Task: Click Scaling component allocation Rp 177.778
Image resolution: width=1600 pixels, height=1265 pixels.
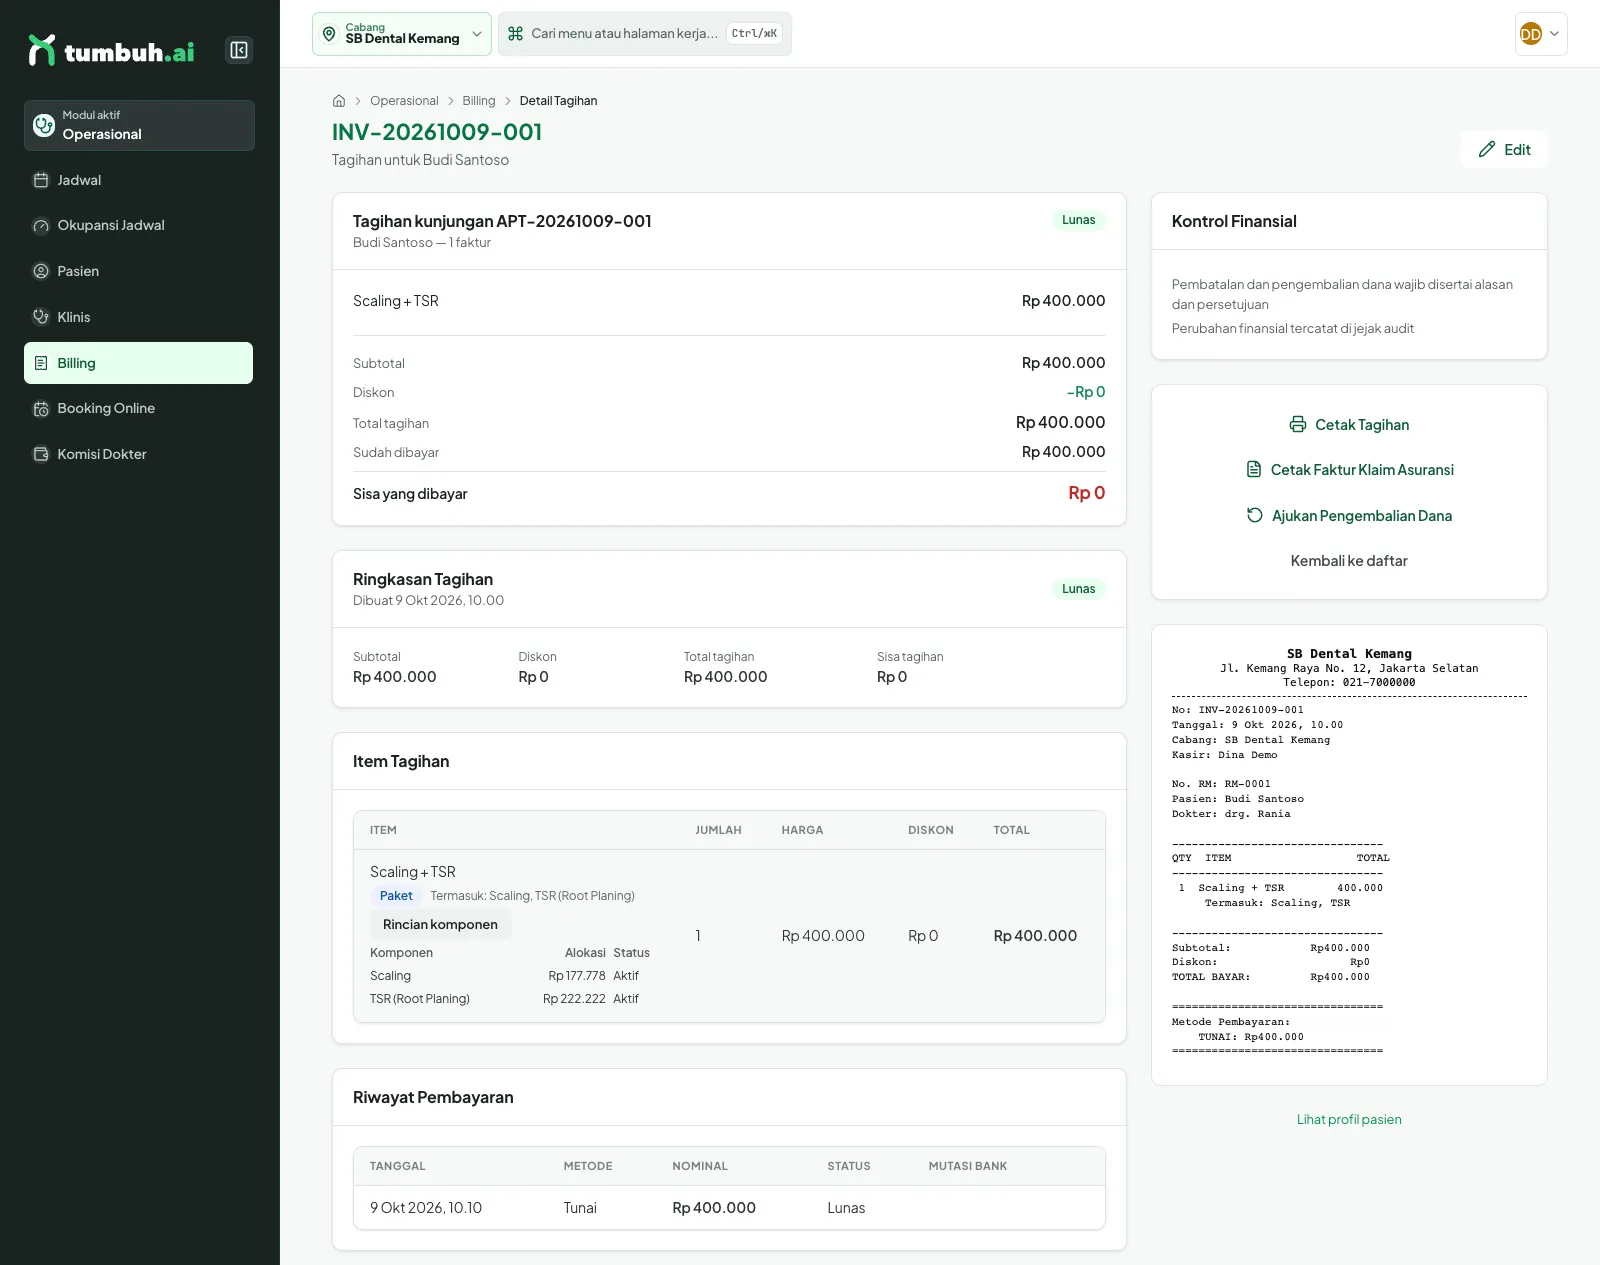Action: pyautogui.click(x=577, y=976)
